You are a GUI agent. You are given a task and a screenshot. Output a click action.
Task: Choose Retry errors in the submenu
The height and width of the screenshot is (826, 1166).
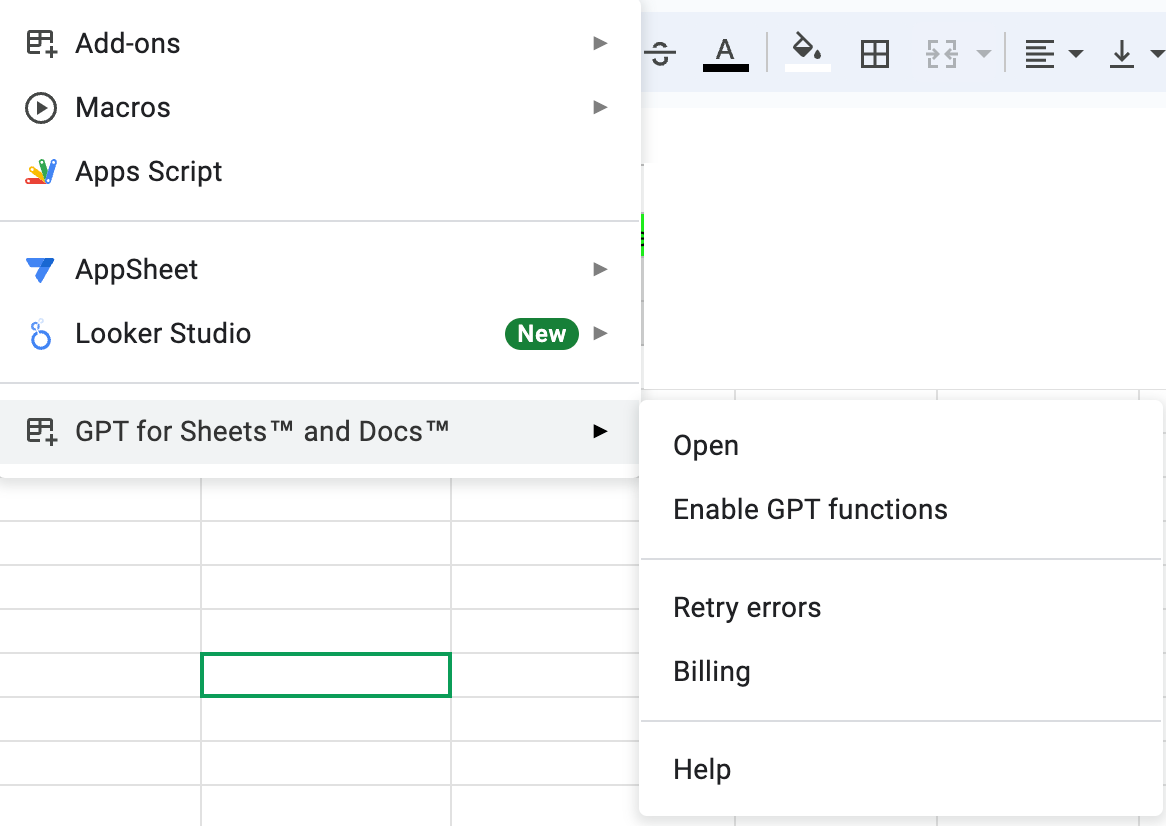pyautogui.click(x=901, y=607)
